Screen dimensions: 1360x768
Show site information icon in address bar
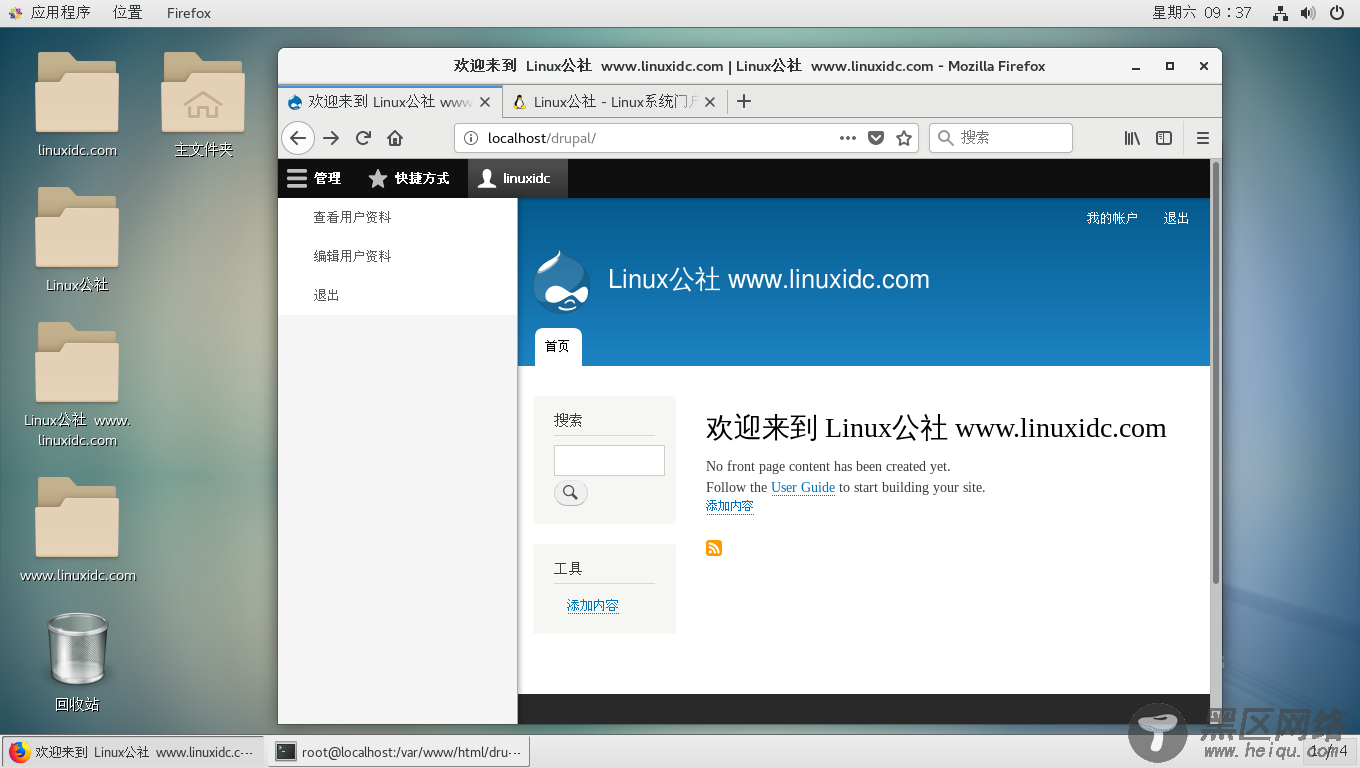[471, 138]
